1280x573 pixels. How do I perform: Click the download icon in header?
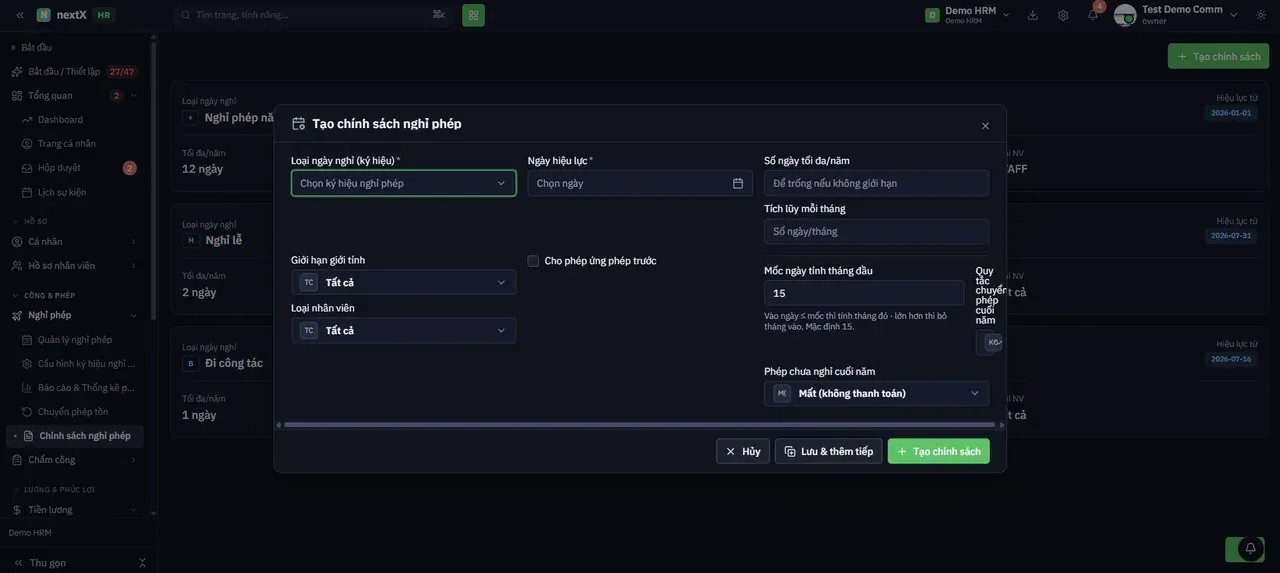pos(1033,15)
